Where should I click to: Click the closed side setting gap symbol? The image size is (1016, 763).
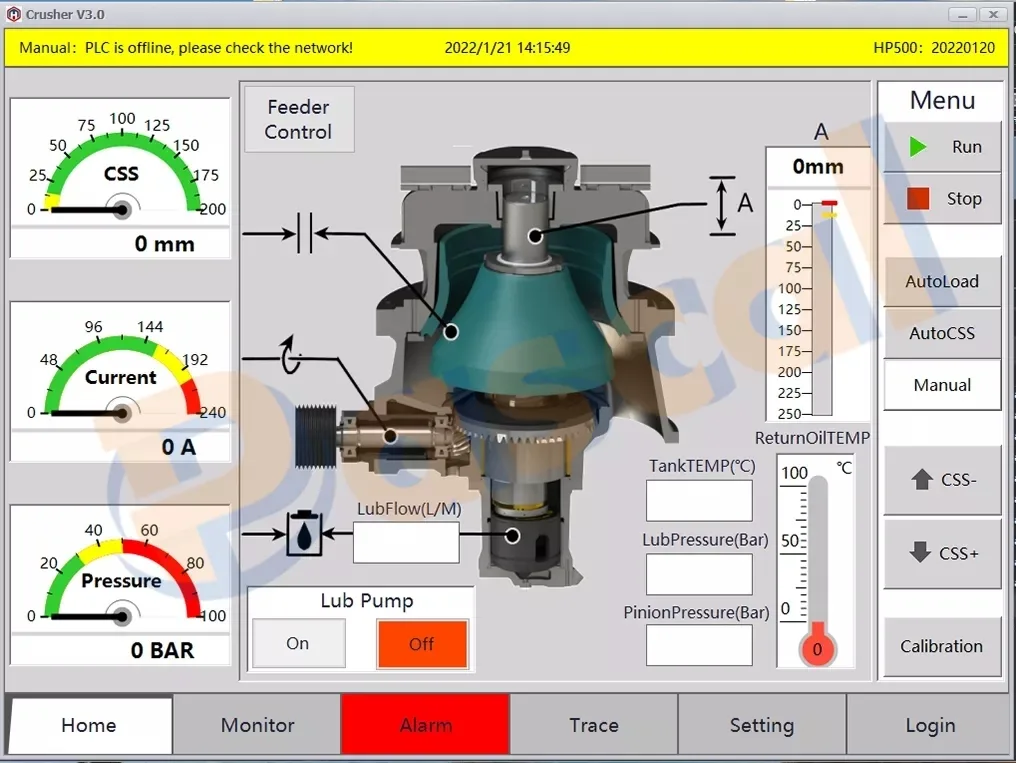pos(305,233)
